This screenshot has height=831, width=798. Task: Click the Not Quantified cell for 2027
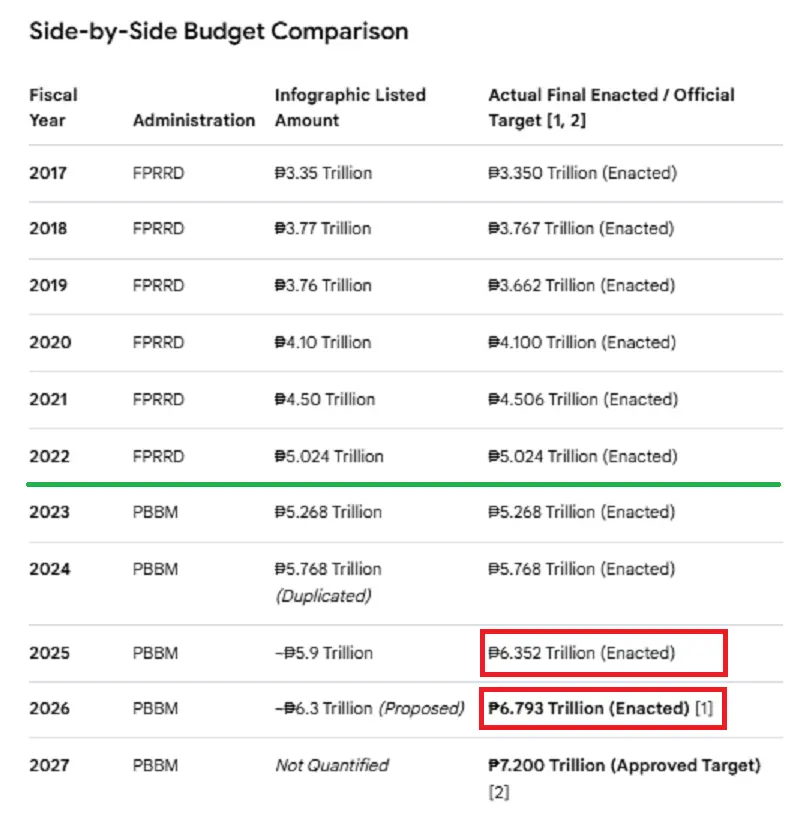[x=332, y=765]
